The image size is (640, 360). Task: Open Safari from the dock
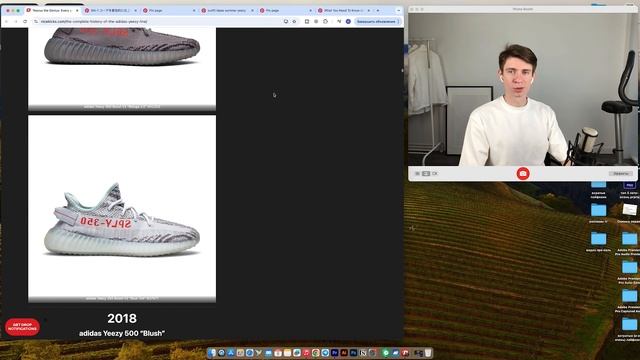249,353
